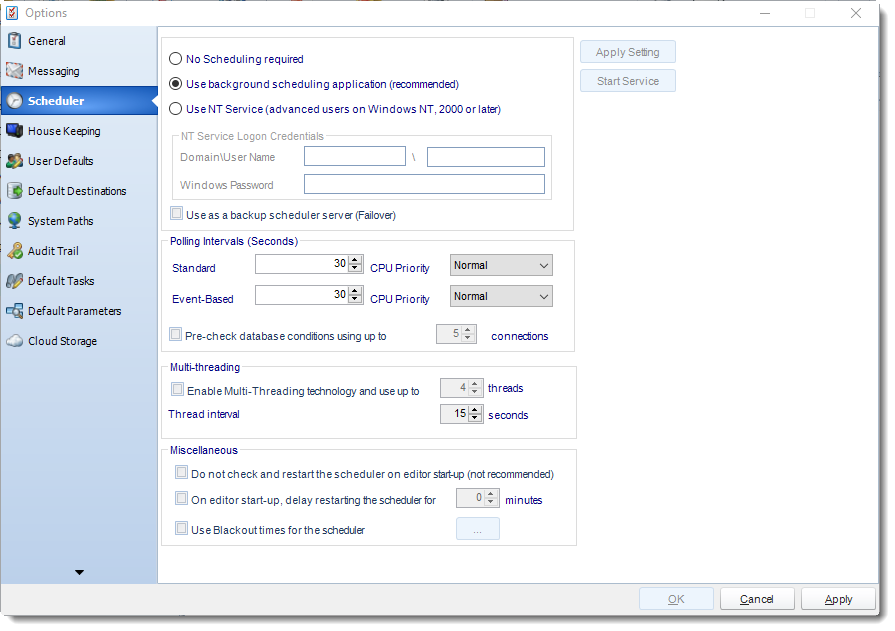Increase Standard polling interval value
The height and width of the screenshot is (631, 895).
pos(355,260)
